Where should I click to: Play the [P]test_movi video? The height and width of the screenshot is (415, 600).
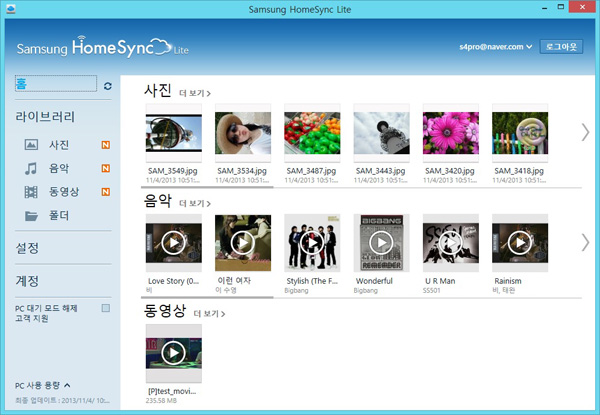(173, 352)
